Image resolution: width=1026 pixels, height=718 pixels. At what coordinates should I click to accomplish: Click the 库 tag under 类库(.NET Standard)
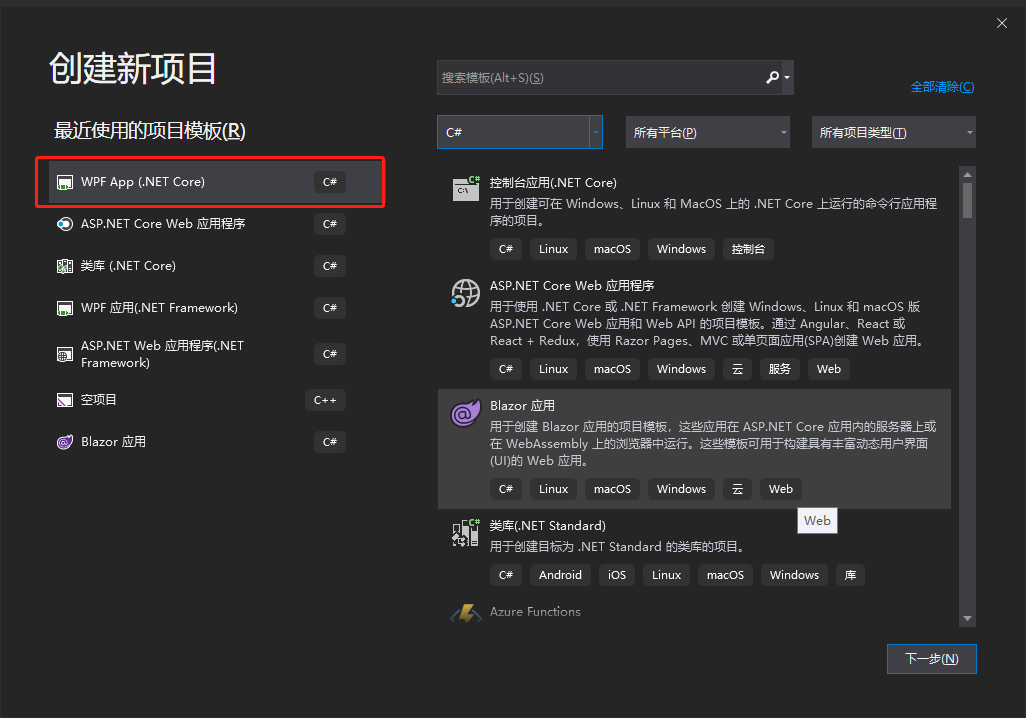[850, 575]
